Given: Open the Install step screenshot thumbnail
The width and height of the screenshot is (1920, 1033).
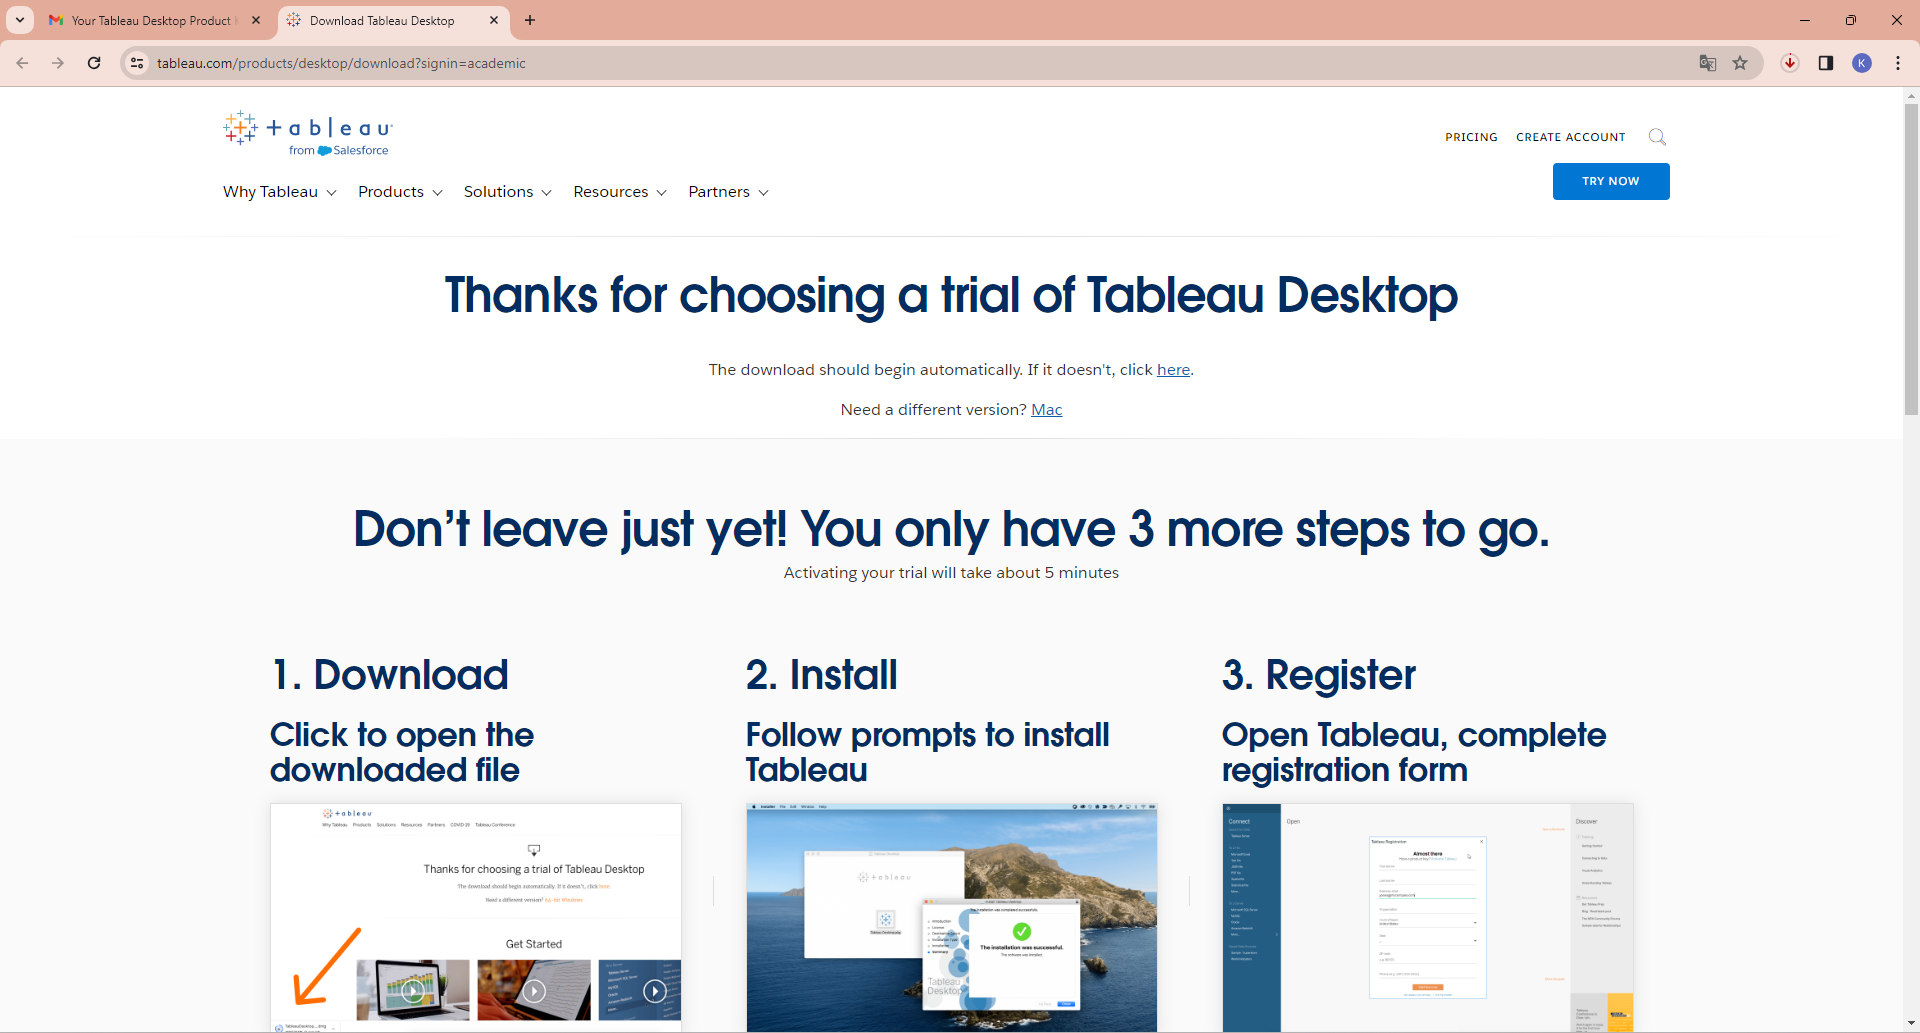Looking at the screenshot, I should [952, 917].
